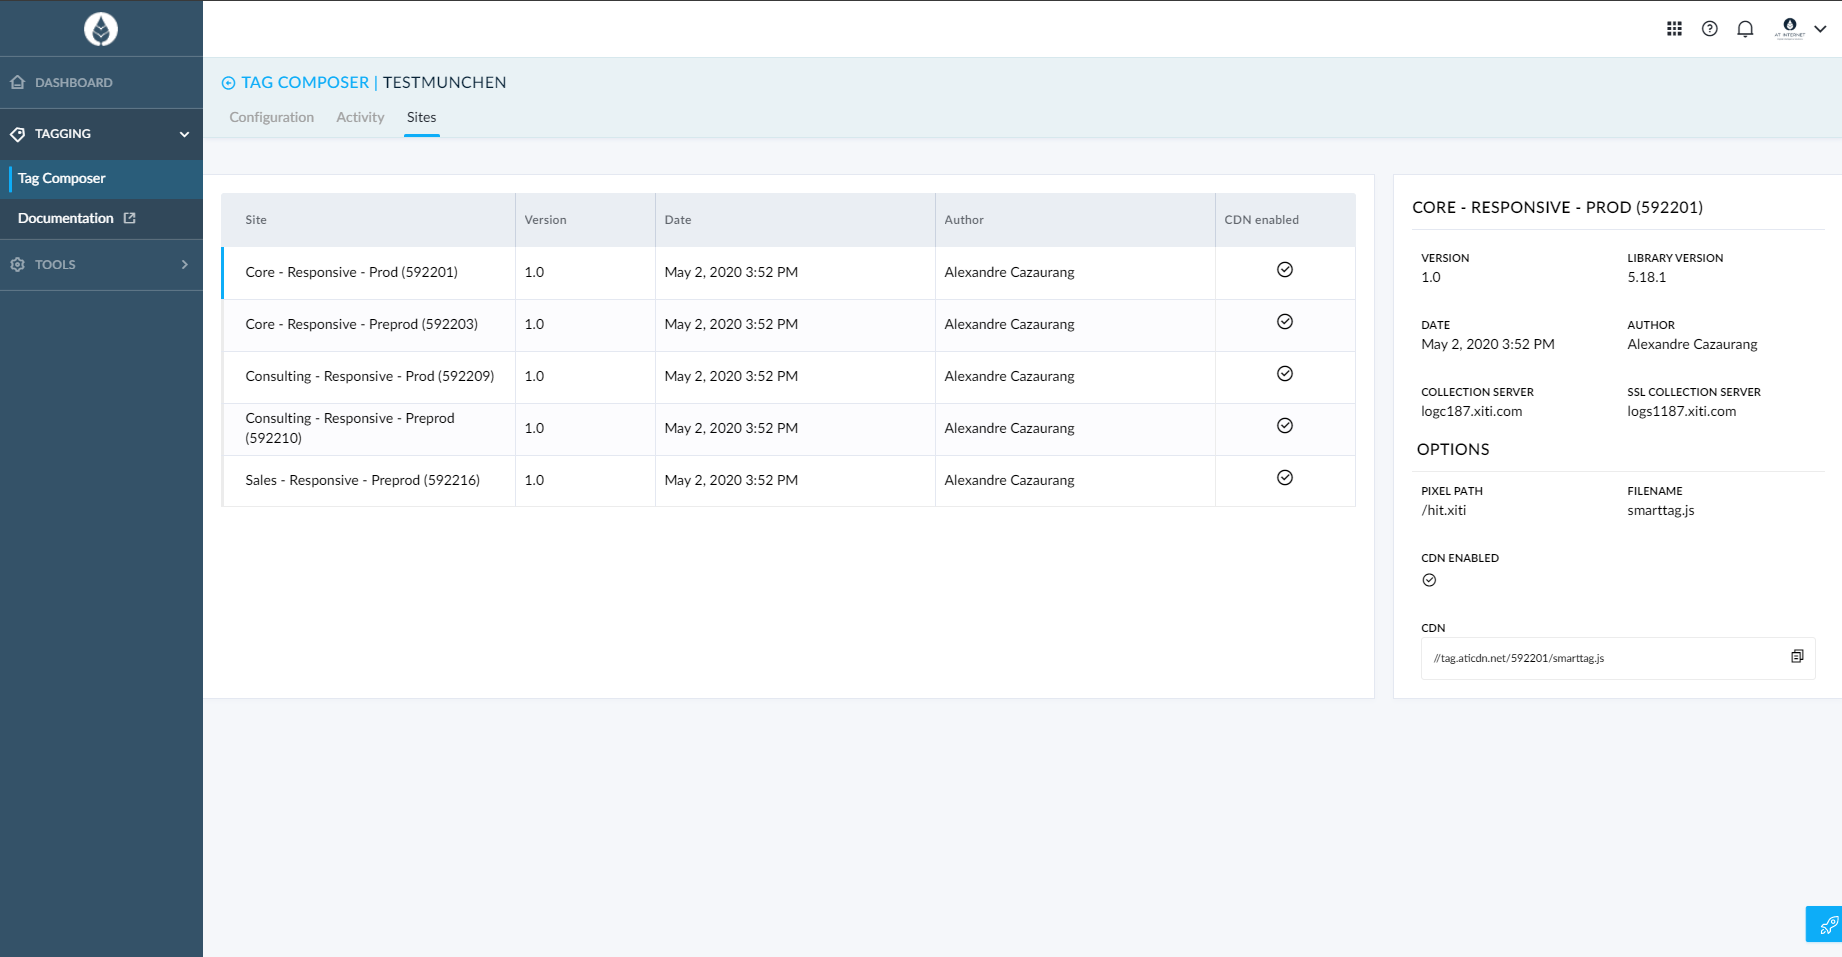The width and height of the screenshot is (1842, 957).
Task: Click the Tag Composer back arrow icon
Action: (x=228, y=83)
